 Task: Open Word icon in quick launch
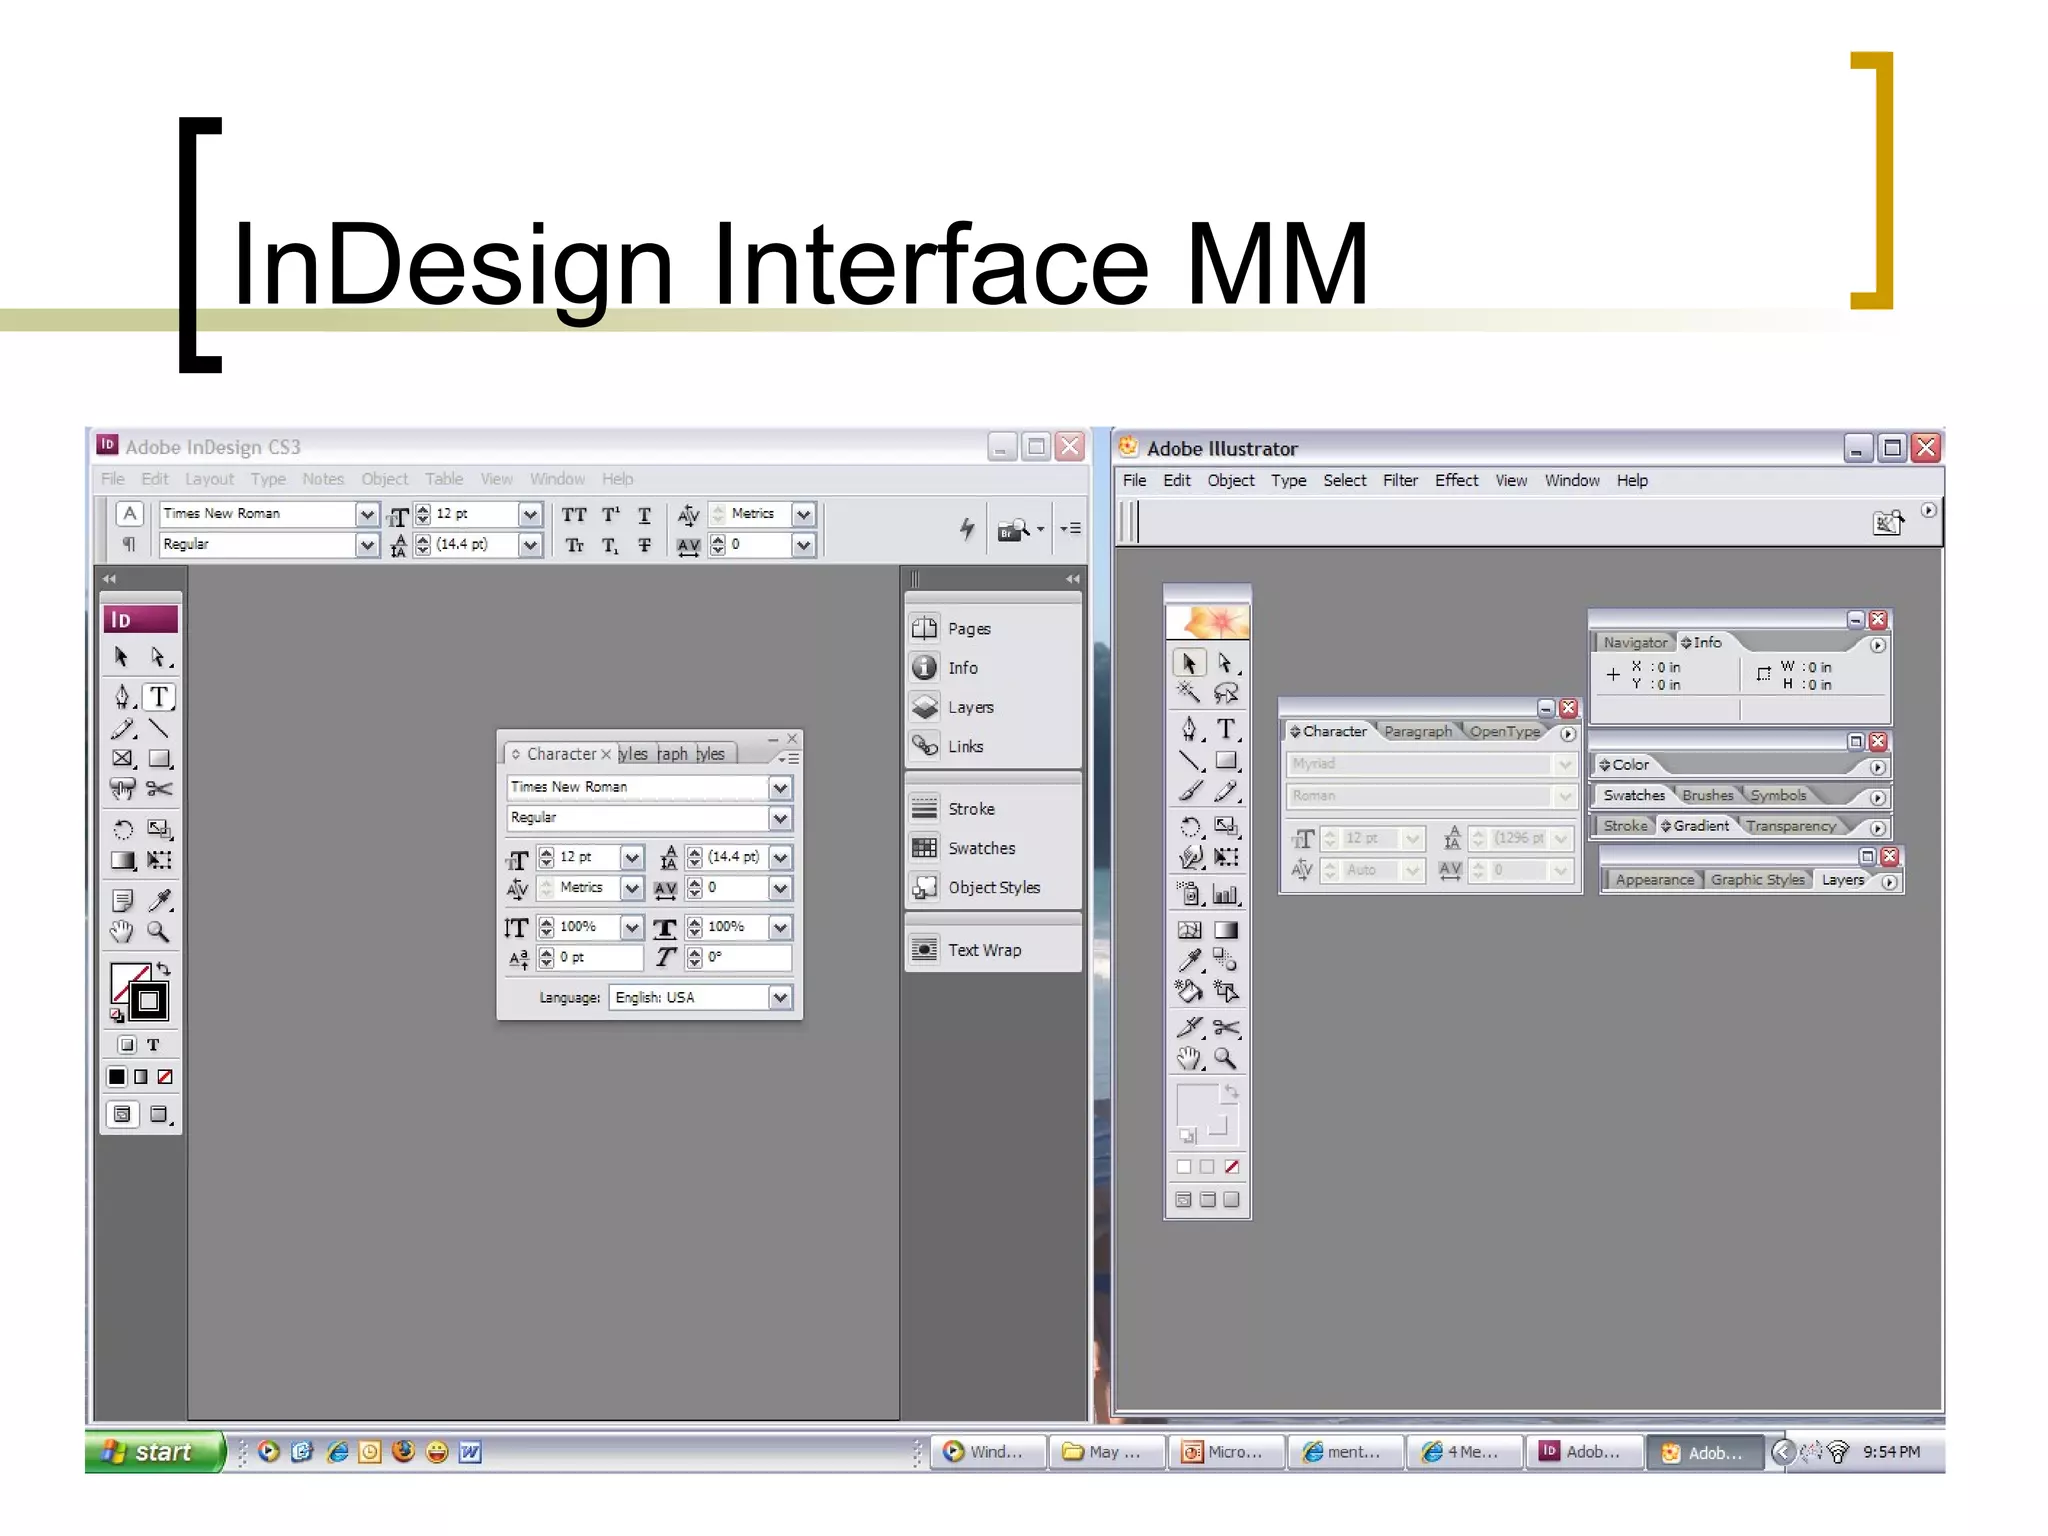click(x=470, y=1452)
